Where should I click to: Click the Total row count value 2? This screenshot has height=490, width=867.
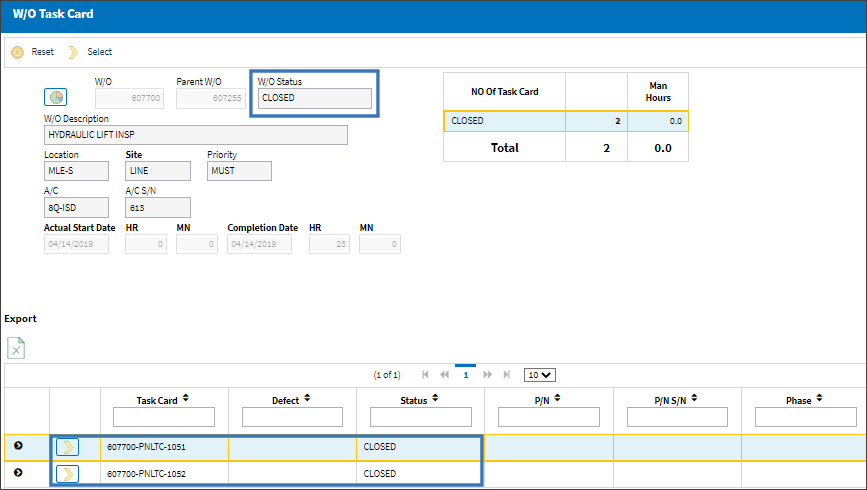tap(607, 148)
